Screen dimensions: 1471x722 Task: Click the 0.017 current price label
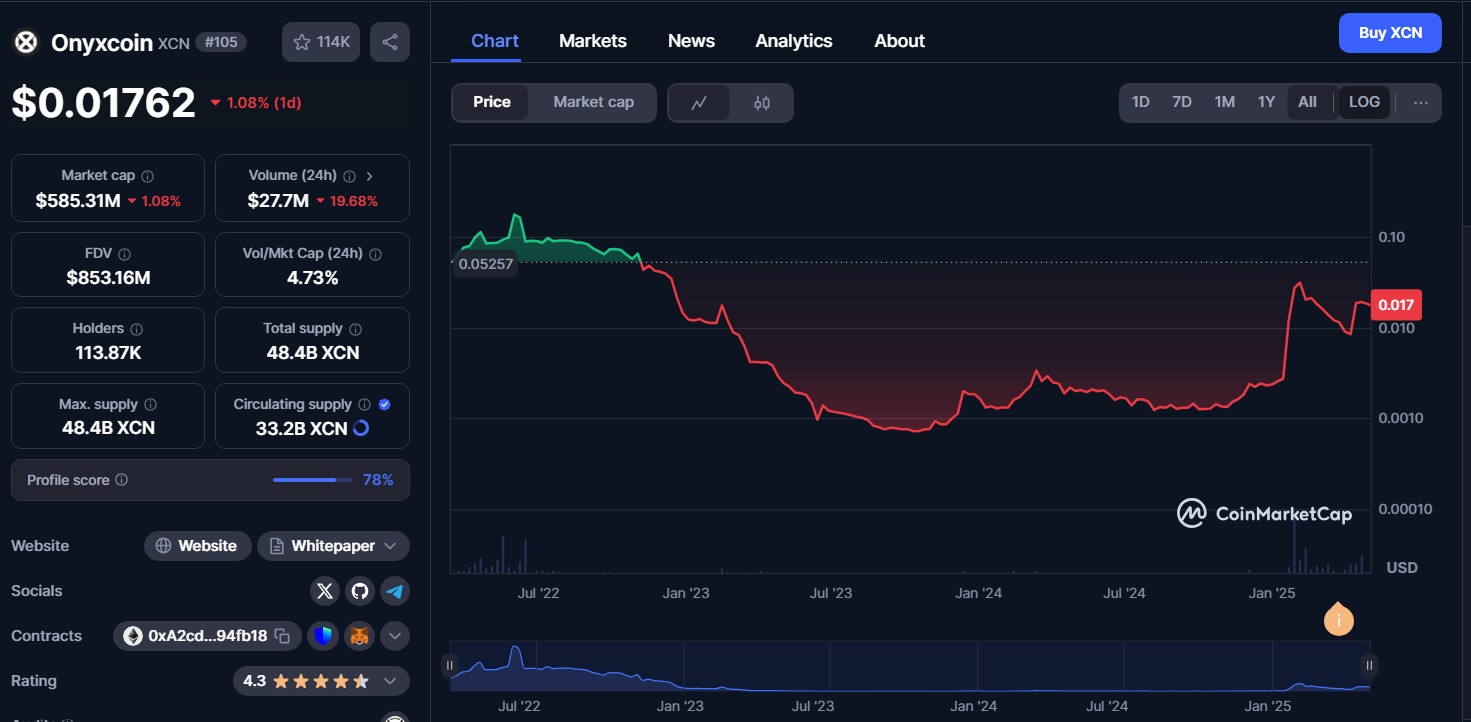click(1396, 305)
